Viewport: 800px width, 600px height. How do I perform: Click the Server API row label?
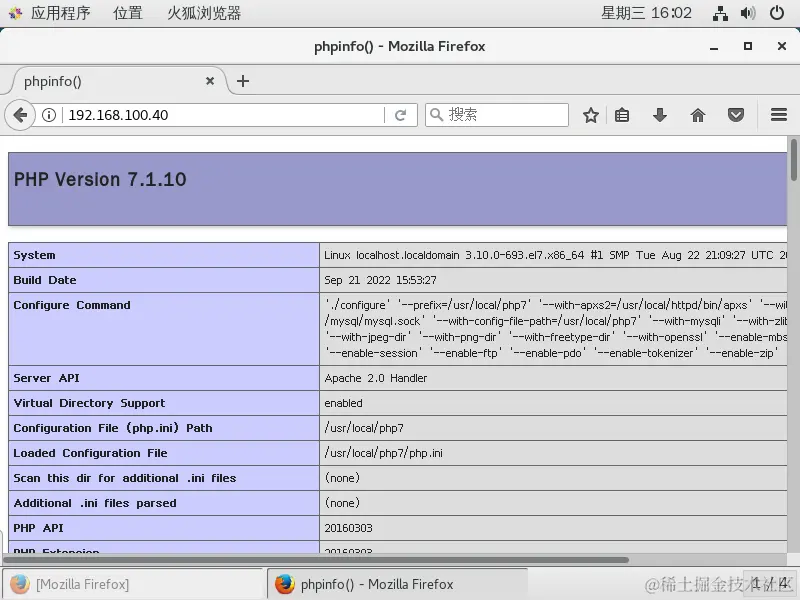click(x=46, y=378)
